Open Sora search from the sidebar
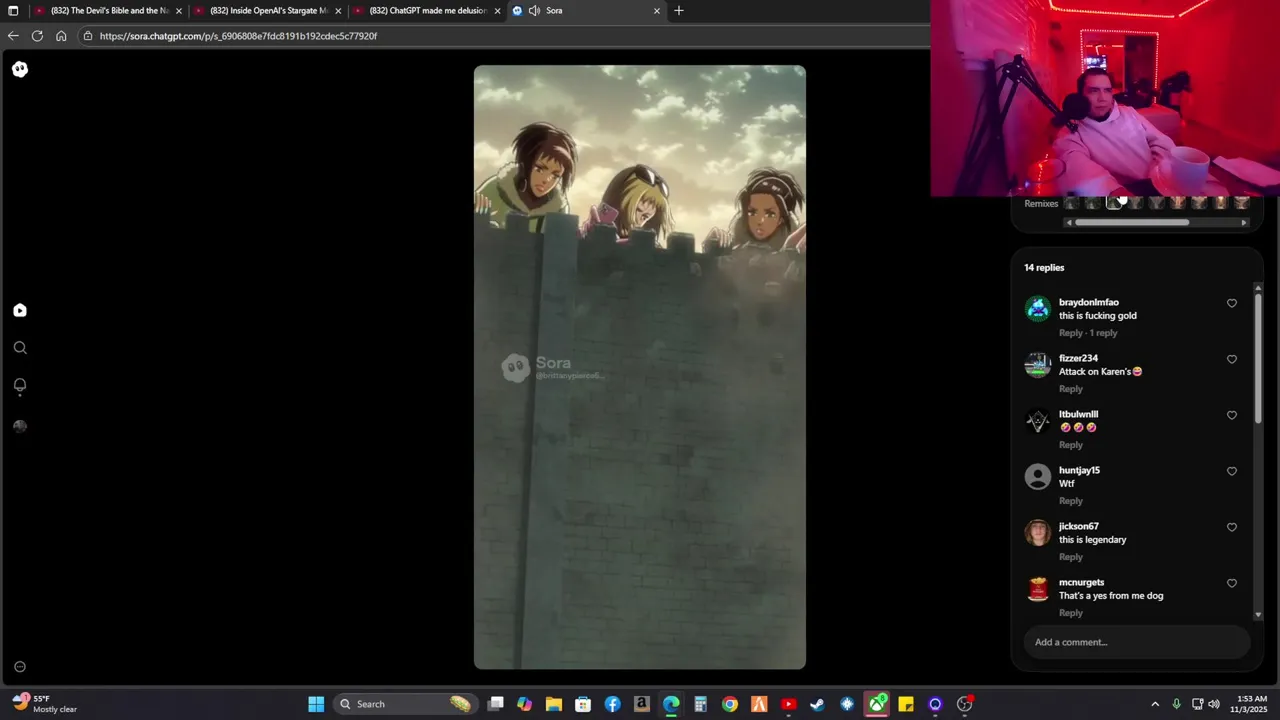Screen dimensions: 1280x720 point(20,348)
